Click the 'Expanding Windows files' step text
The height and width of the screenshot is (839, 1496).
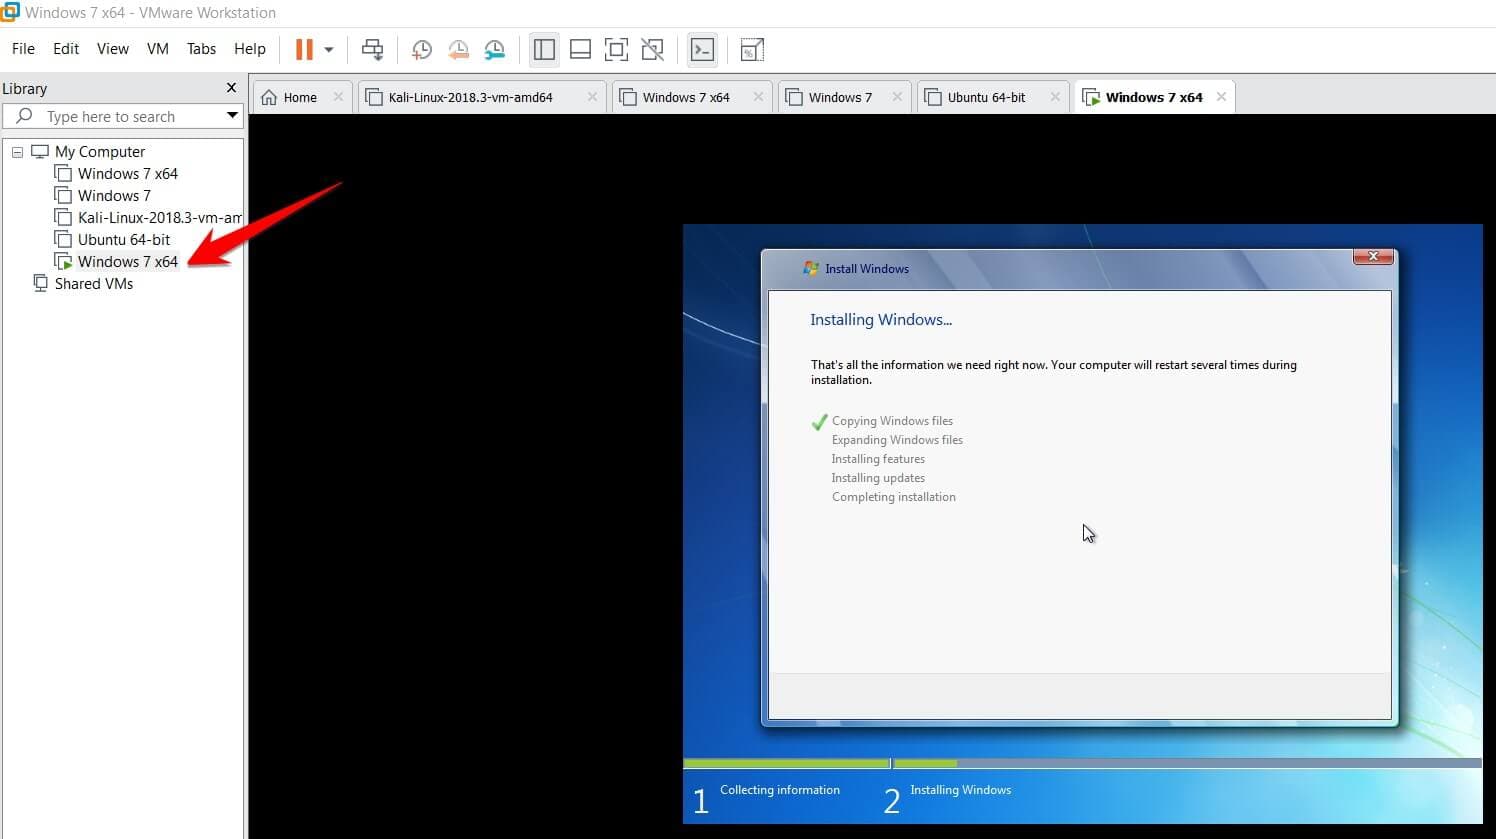point(897,440)
